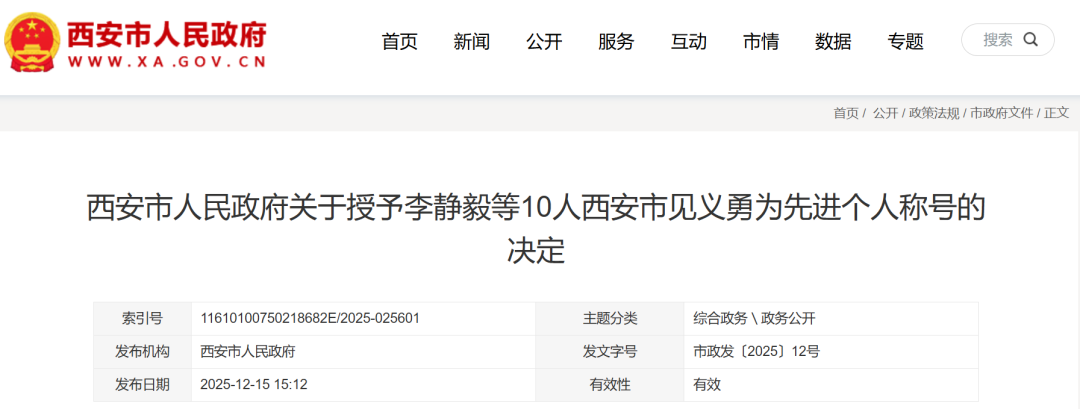Go to the 公开 navigation section
1080x409 pixels.
coord(544,42)
